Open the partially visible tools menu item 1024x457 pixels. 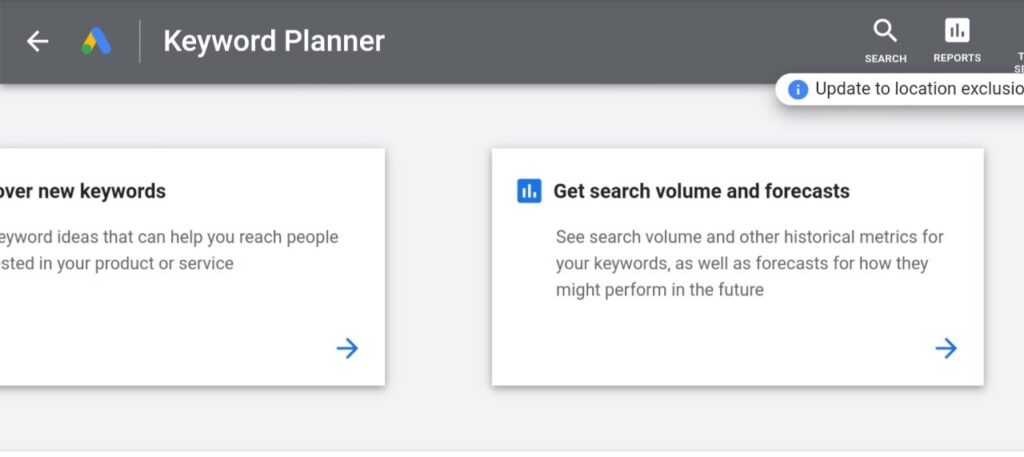coord(1019,62)
